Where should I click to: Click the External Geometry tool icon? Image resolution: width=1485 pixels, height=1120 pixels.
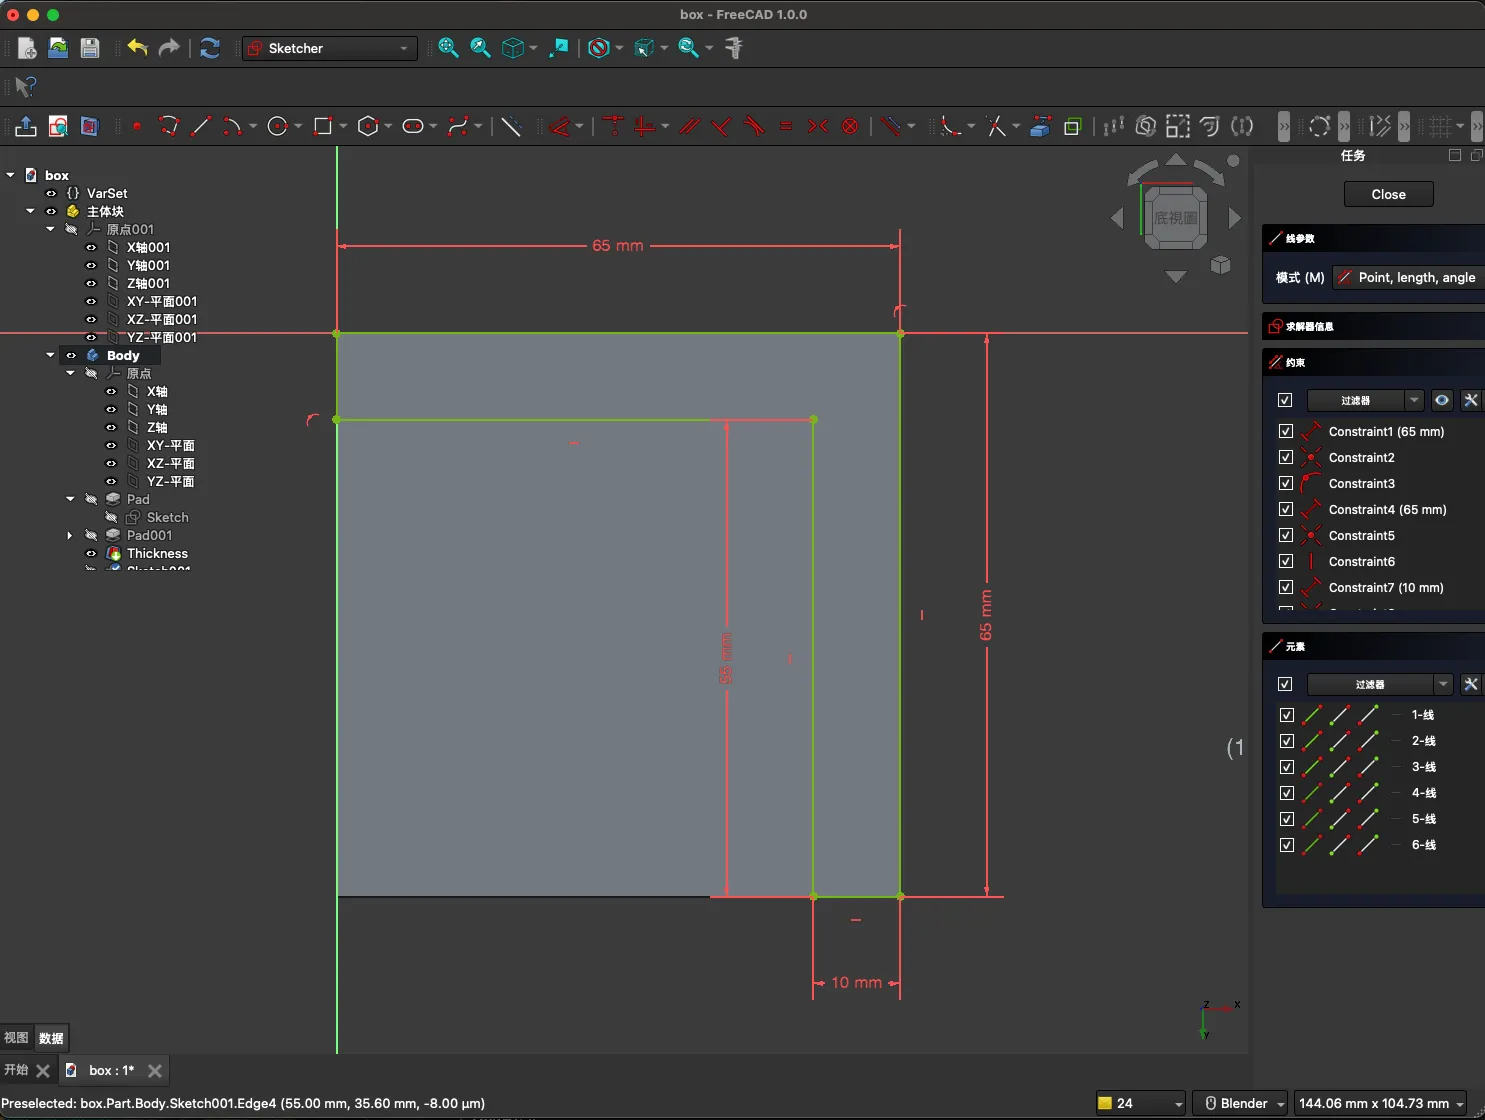1040,126
